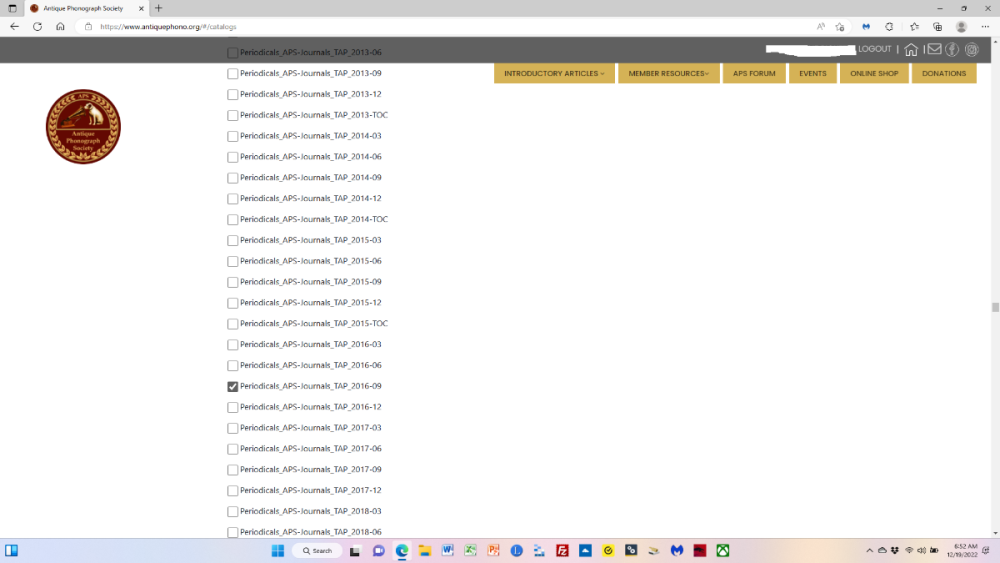The image size is (1000, 563).
Task: Open the Events menu item
Action: coord(812,73)
